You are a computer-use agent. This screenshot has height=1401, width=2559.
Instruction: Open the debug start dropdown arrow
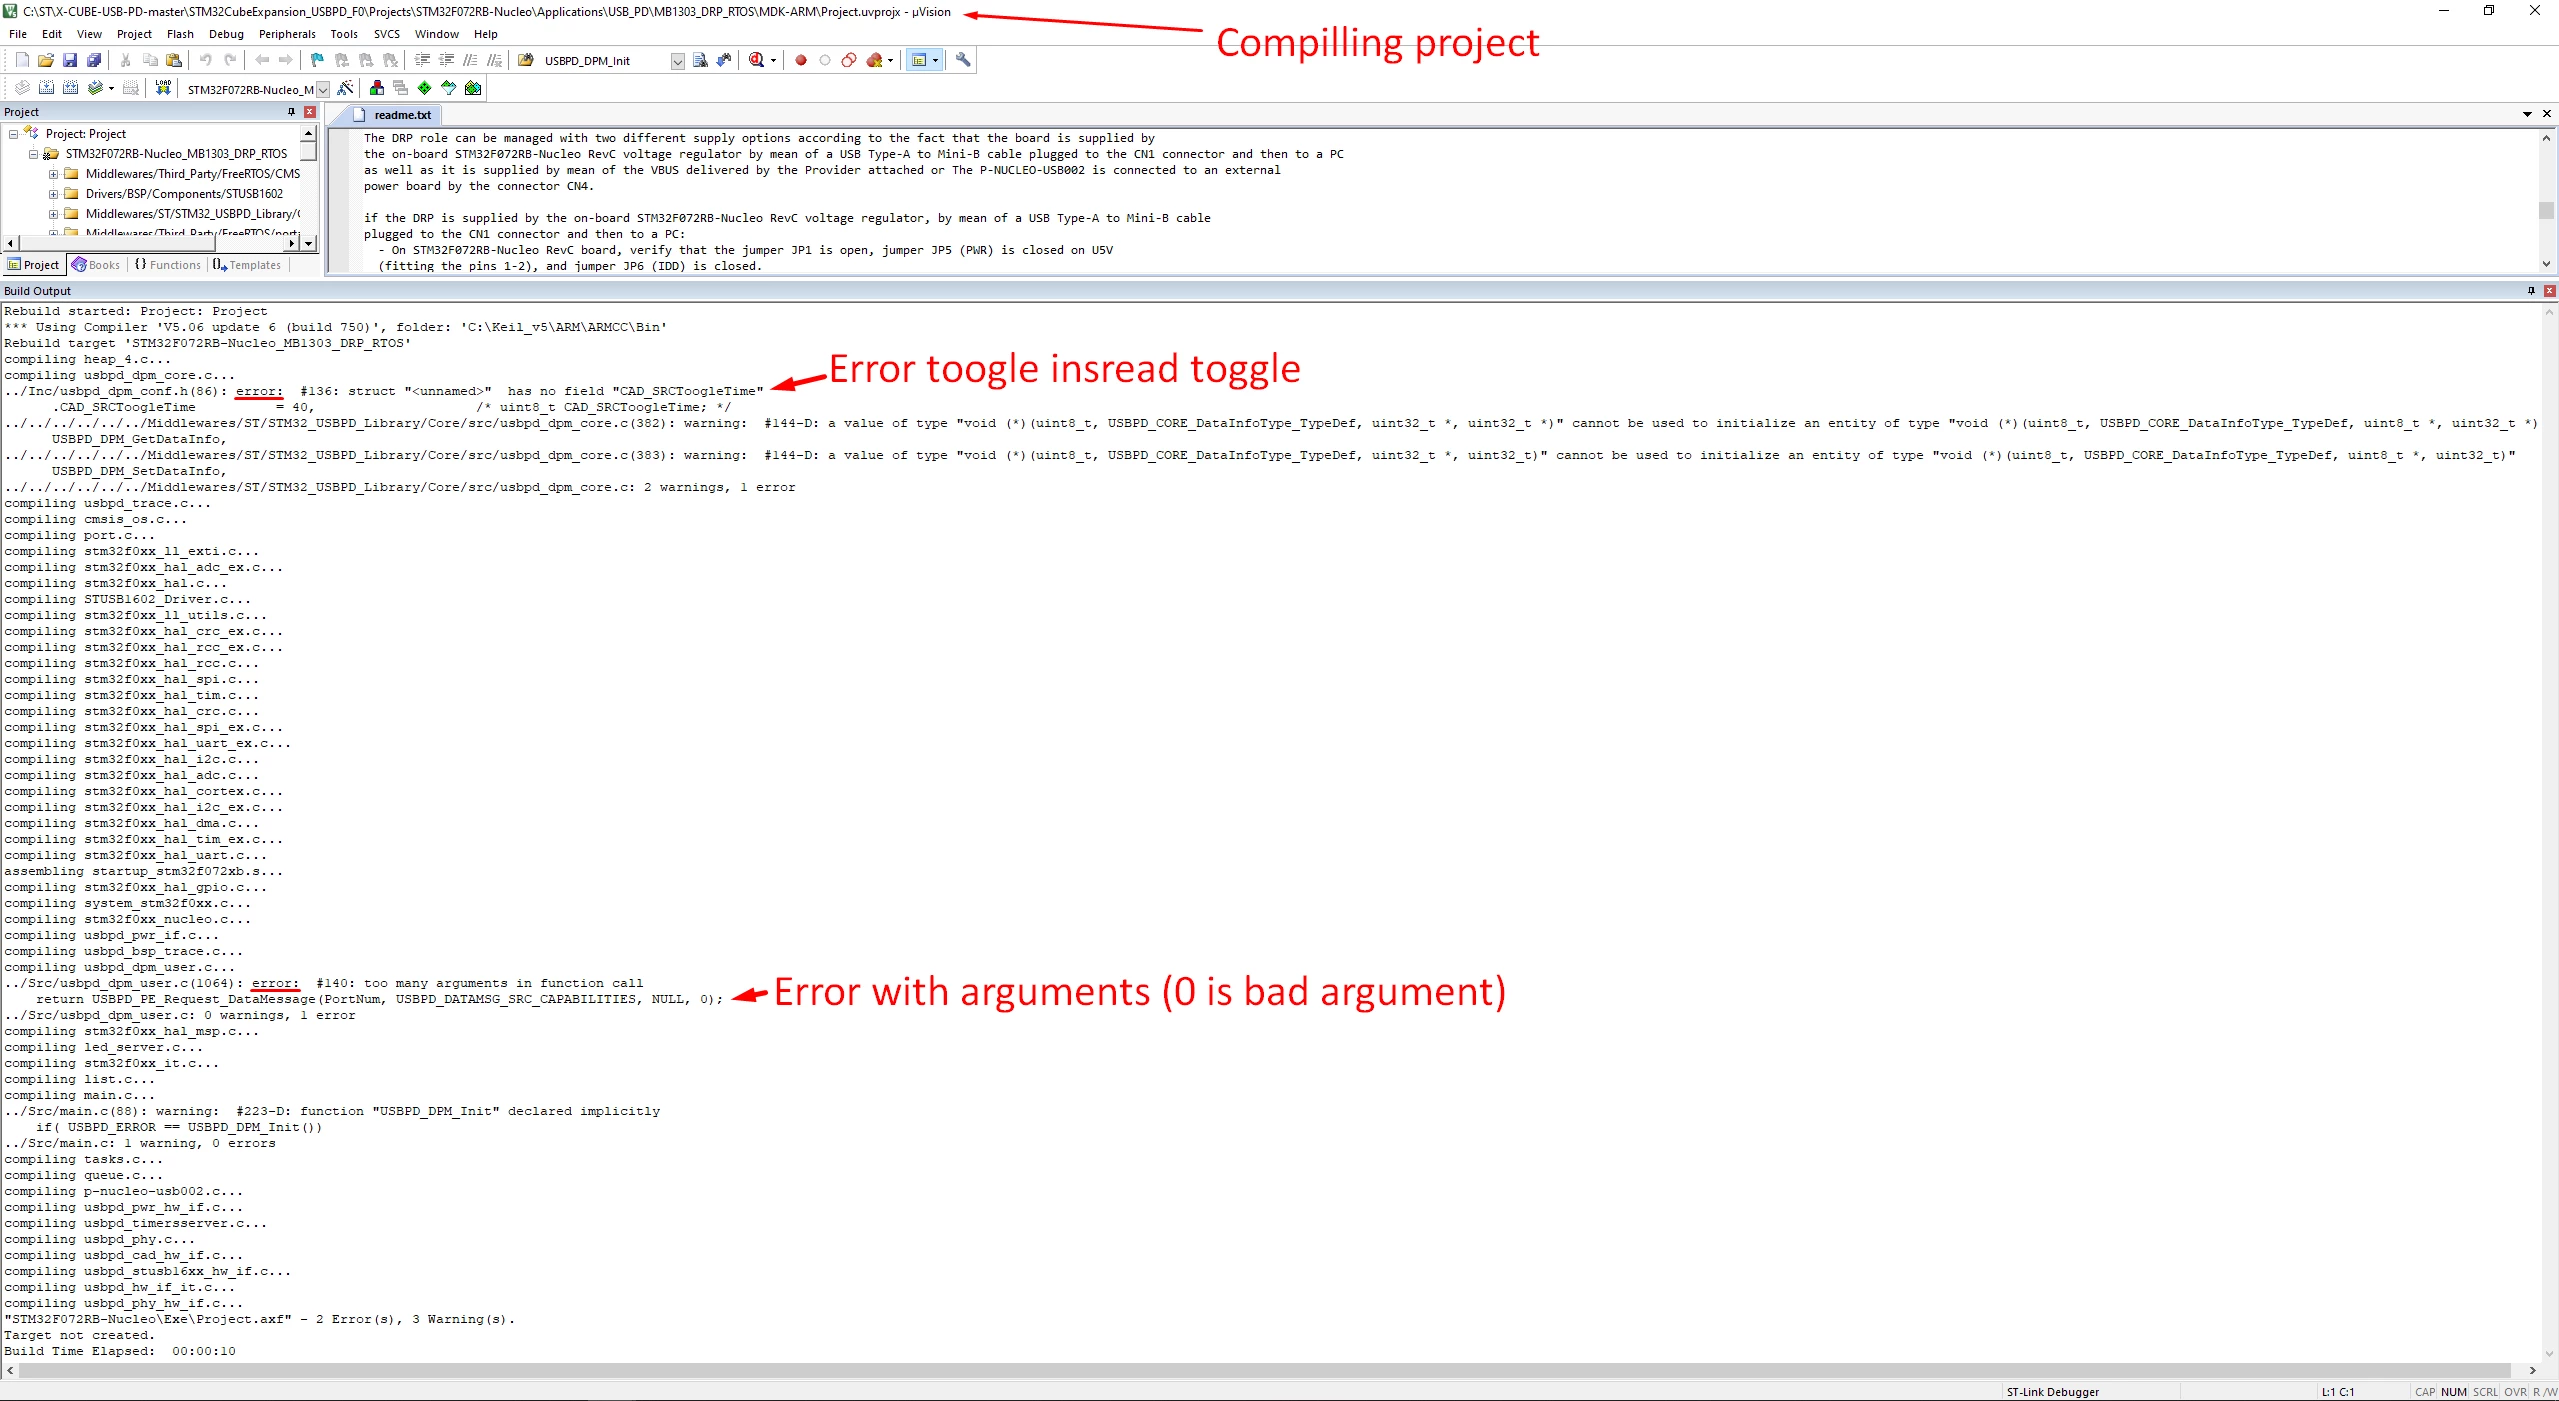[773, 61]
